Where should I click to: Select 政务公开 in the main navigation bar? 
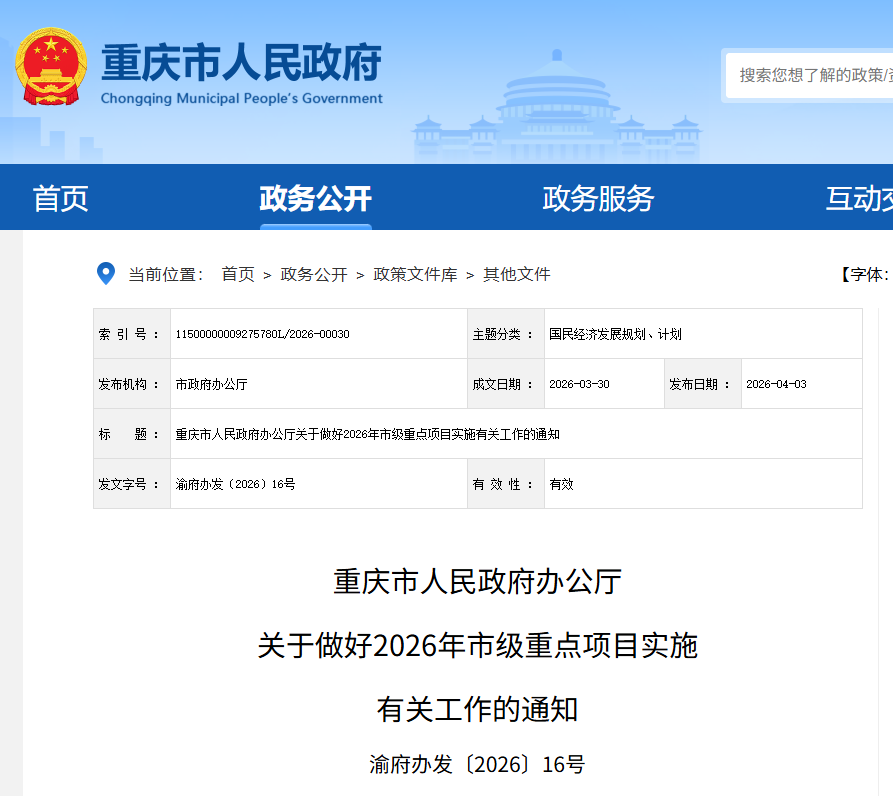click(x=315, y=198)
